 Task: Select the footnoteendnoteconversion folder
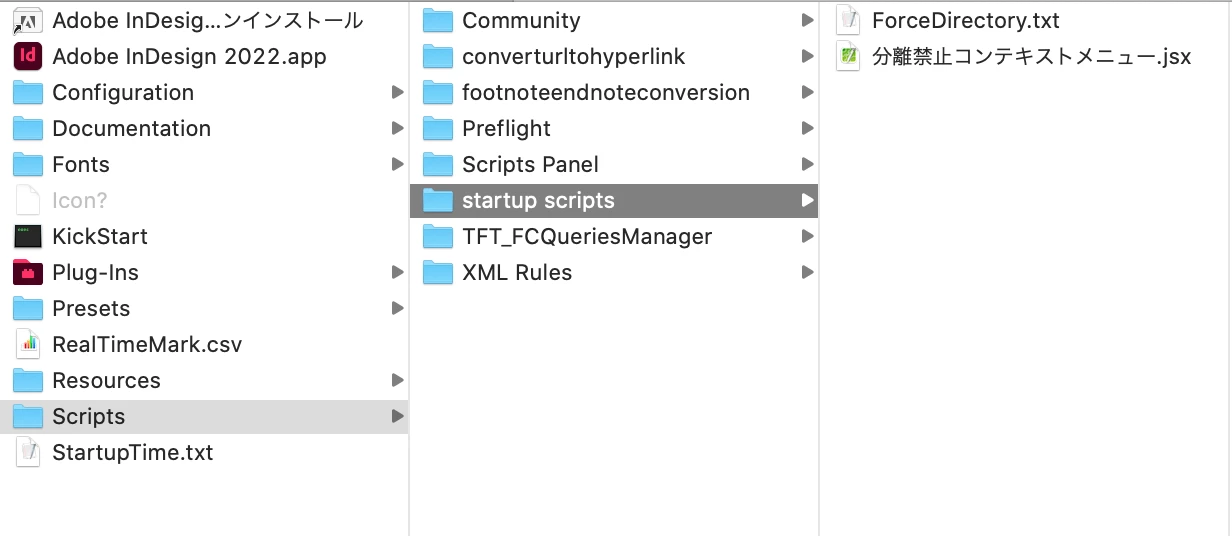click(x=605, y=92)
